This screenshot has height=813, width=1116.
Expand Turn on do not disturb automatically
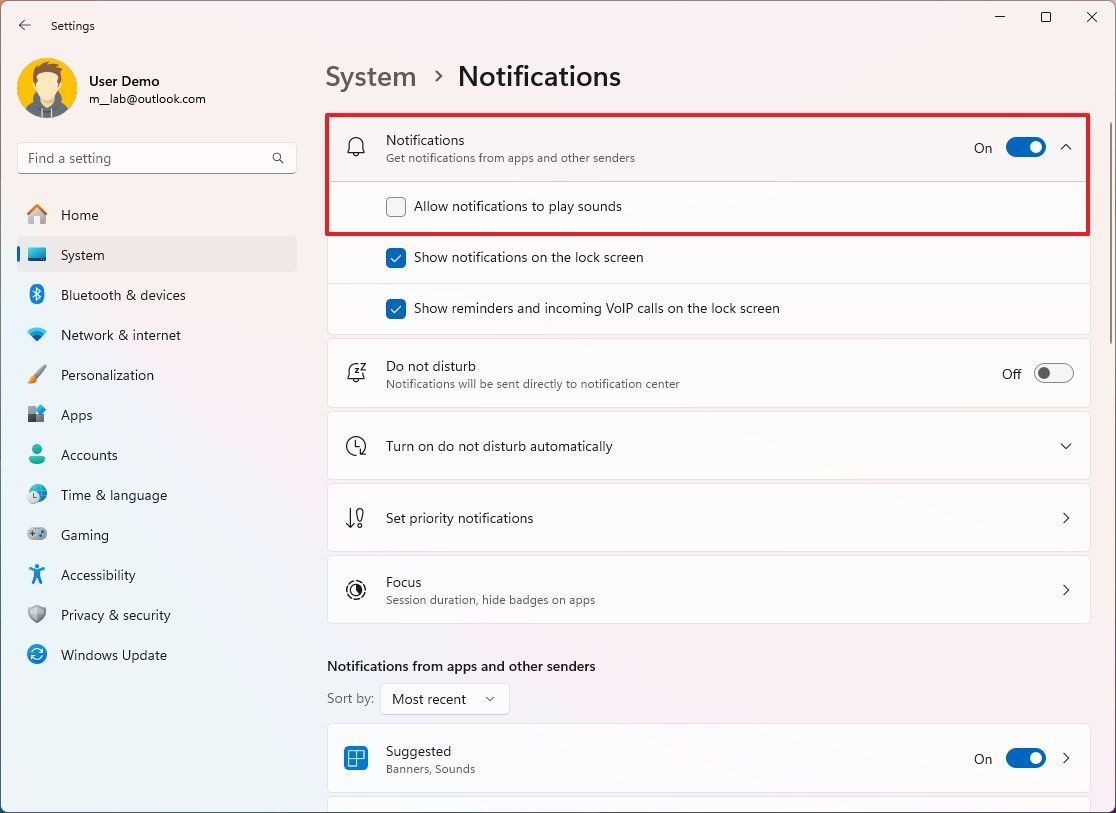point(1066,446)
